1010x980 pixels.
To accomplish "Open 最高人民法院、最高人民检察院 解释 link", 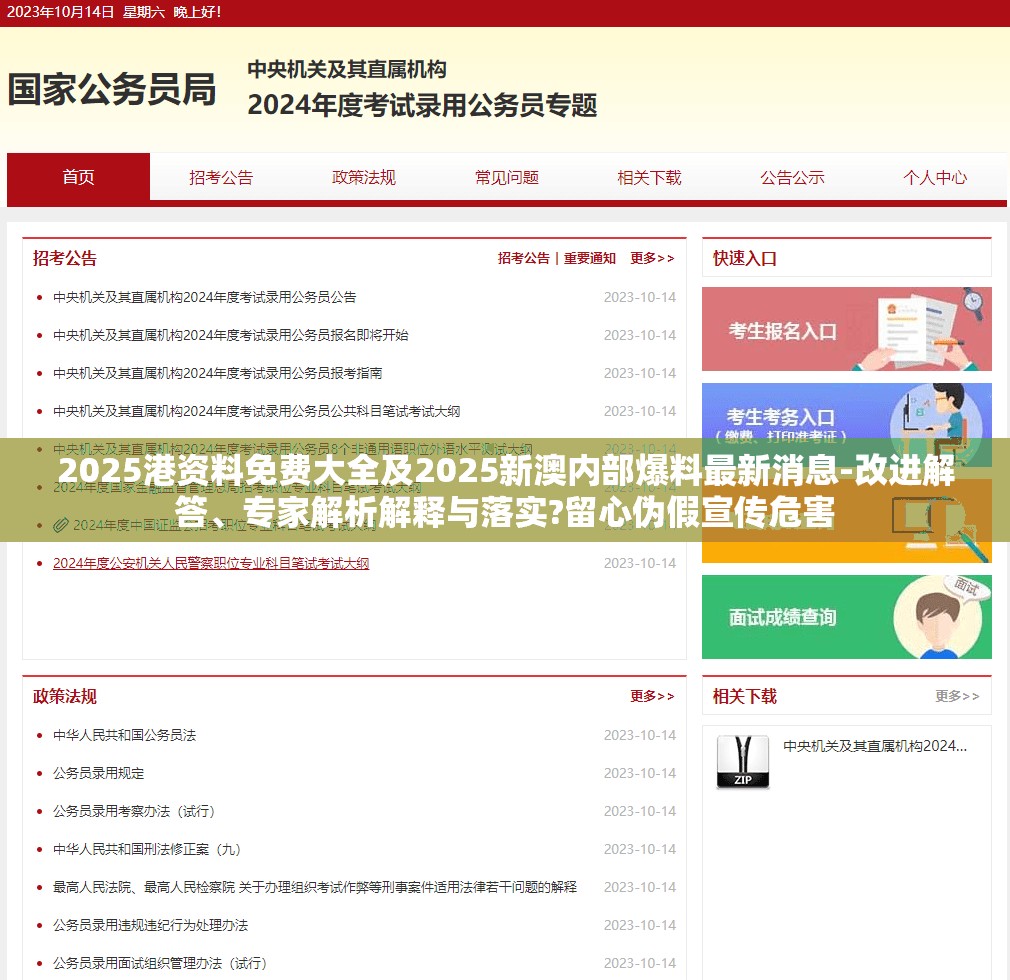I will [315, 887].
